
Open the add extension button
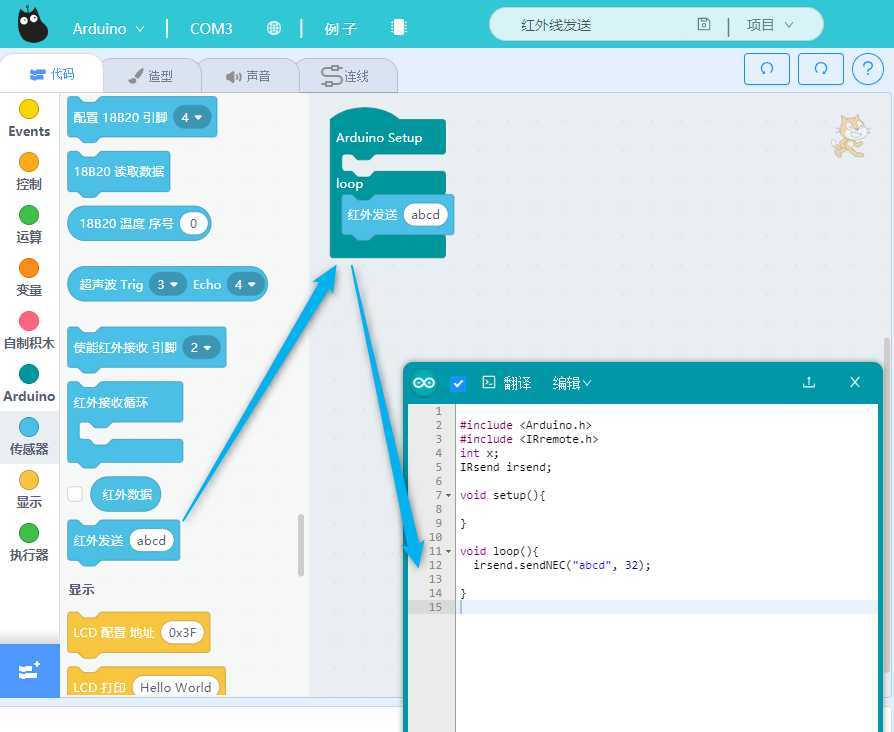pos(30,670)
